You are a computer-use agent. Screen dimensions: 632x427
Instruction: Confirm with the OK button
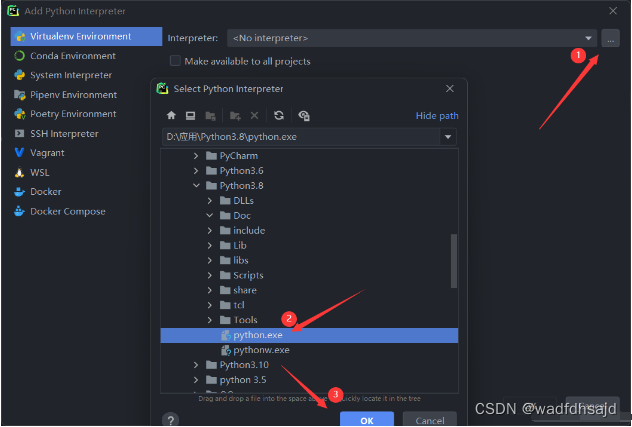367,419
